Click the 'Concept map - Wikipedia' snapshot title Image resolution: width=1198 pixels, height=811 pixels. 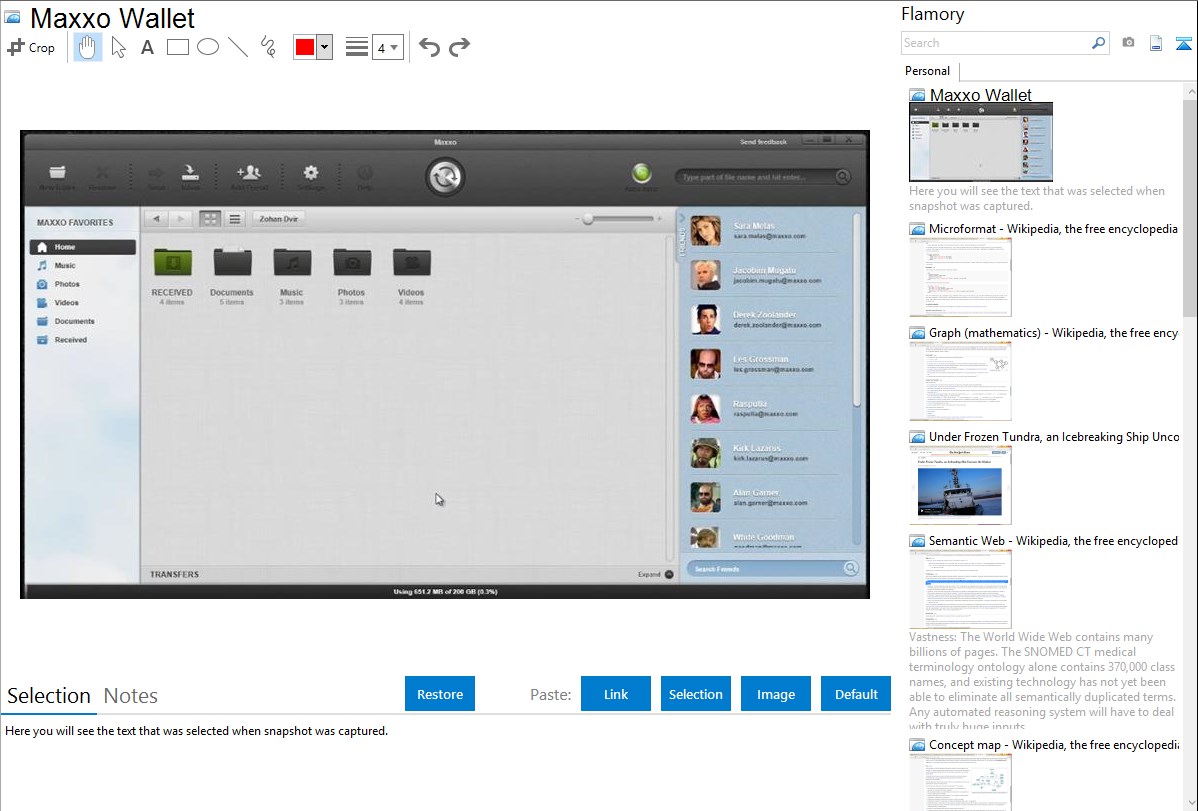1054,745
